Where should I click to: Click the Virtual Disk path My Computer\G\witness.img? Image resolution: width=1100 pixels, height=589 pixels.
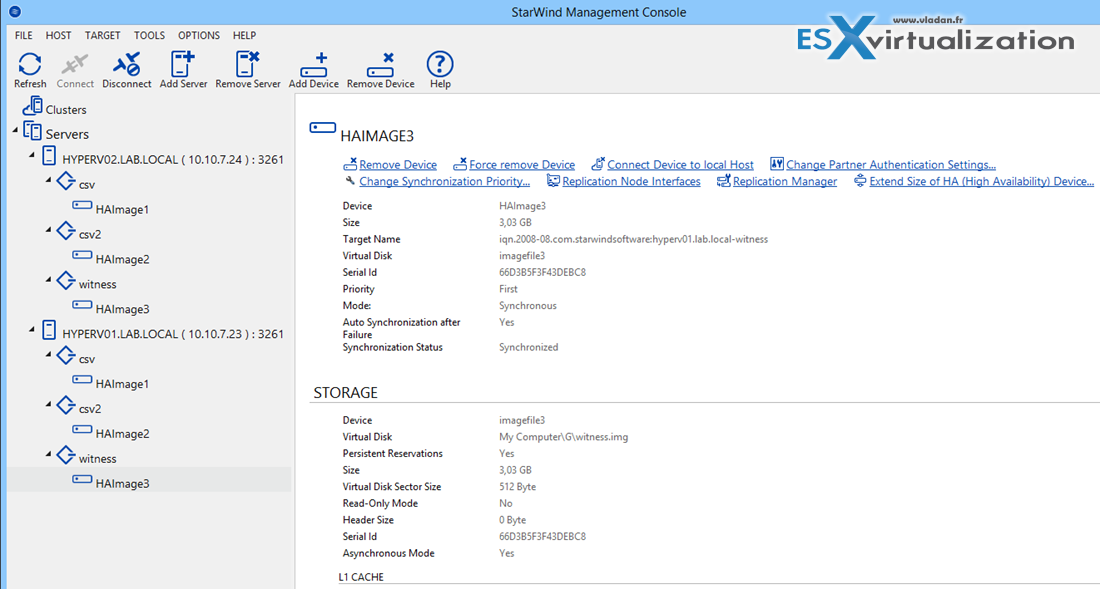(x=563, y=437)
